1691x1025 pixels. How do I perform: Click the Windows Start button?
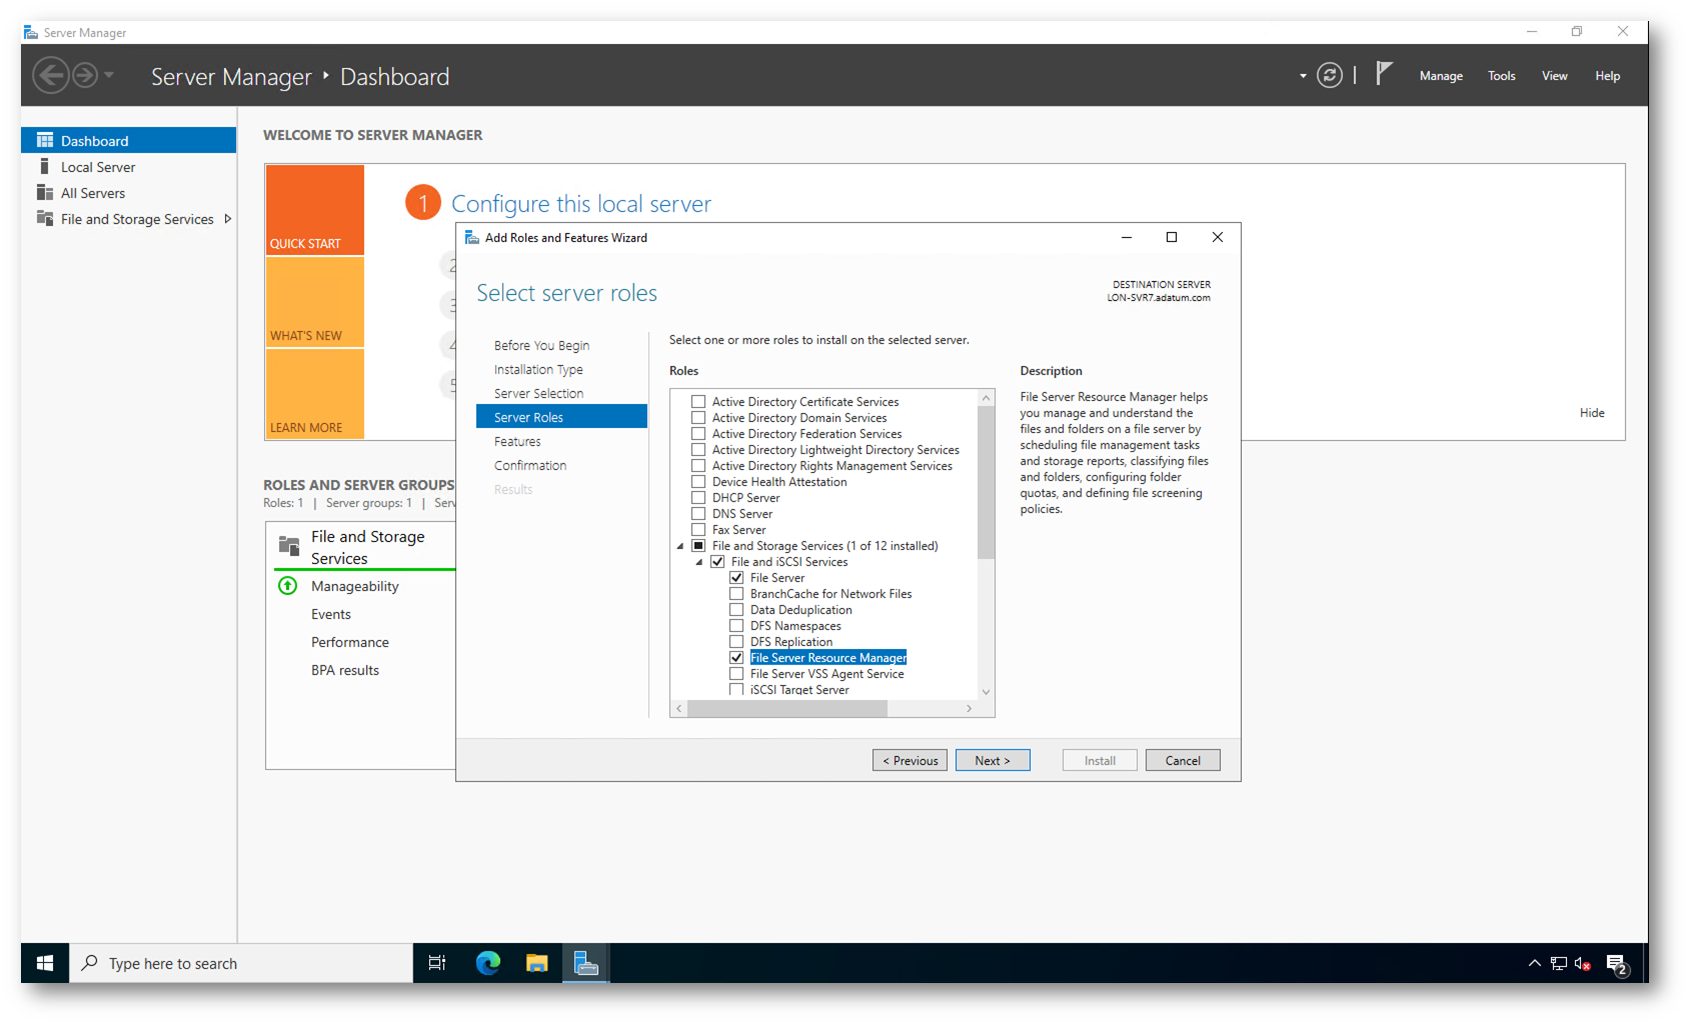point(45,963)
